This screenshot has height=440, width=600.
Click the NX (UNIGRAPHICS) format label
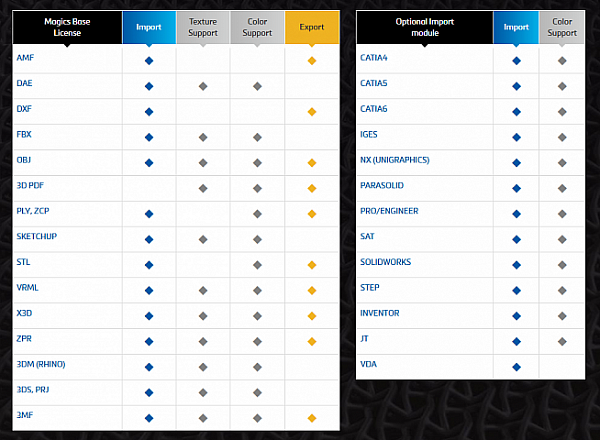coord(398,160)
